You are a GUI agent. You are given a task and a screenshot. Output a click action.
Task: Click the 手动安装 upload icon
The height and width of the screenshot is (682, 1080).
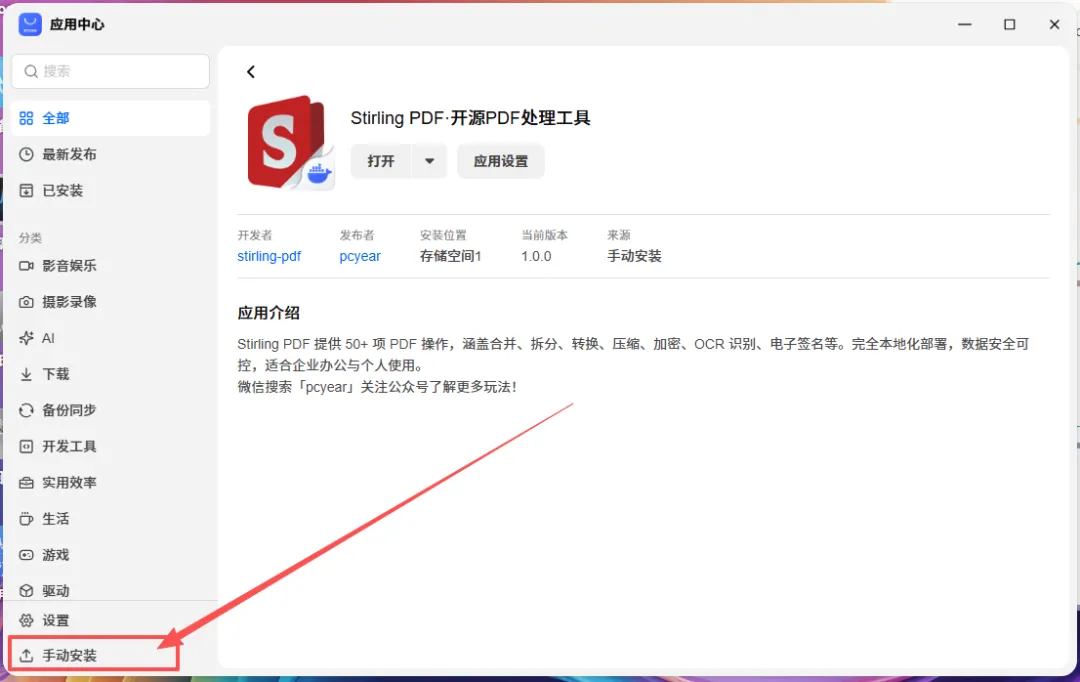tap(26, 656)
